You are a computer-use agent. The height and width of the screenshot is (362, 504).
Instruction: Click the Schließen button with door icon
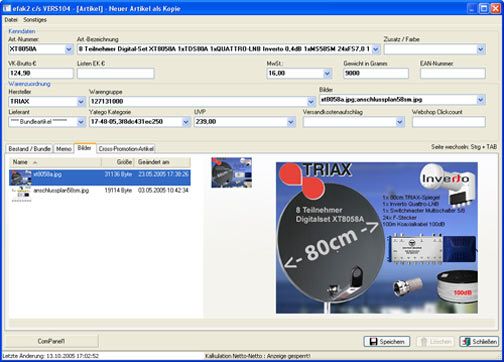479,341
